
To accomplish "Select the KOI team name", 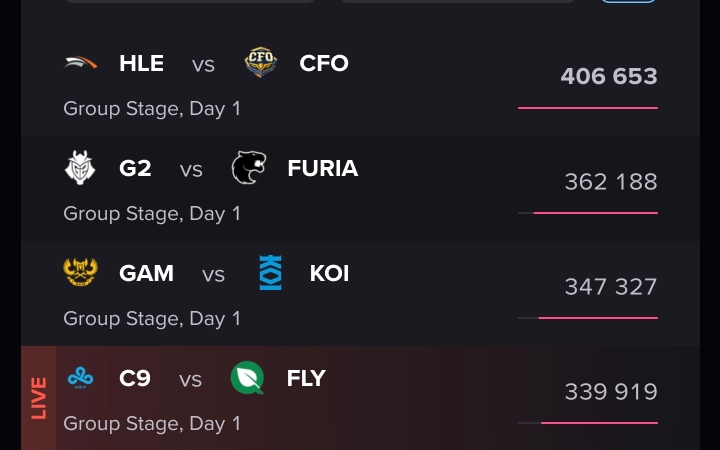I will pos(329,273).
